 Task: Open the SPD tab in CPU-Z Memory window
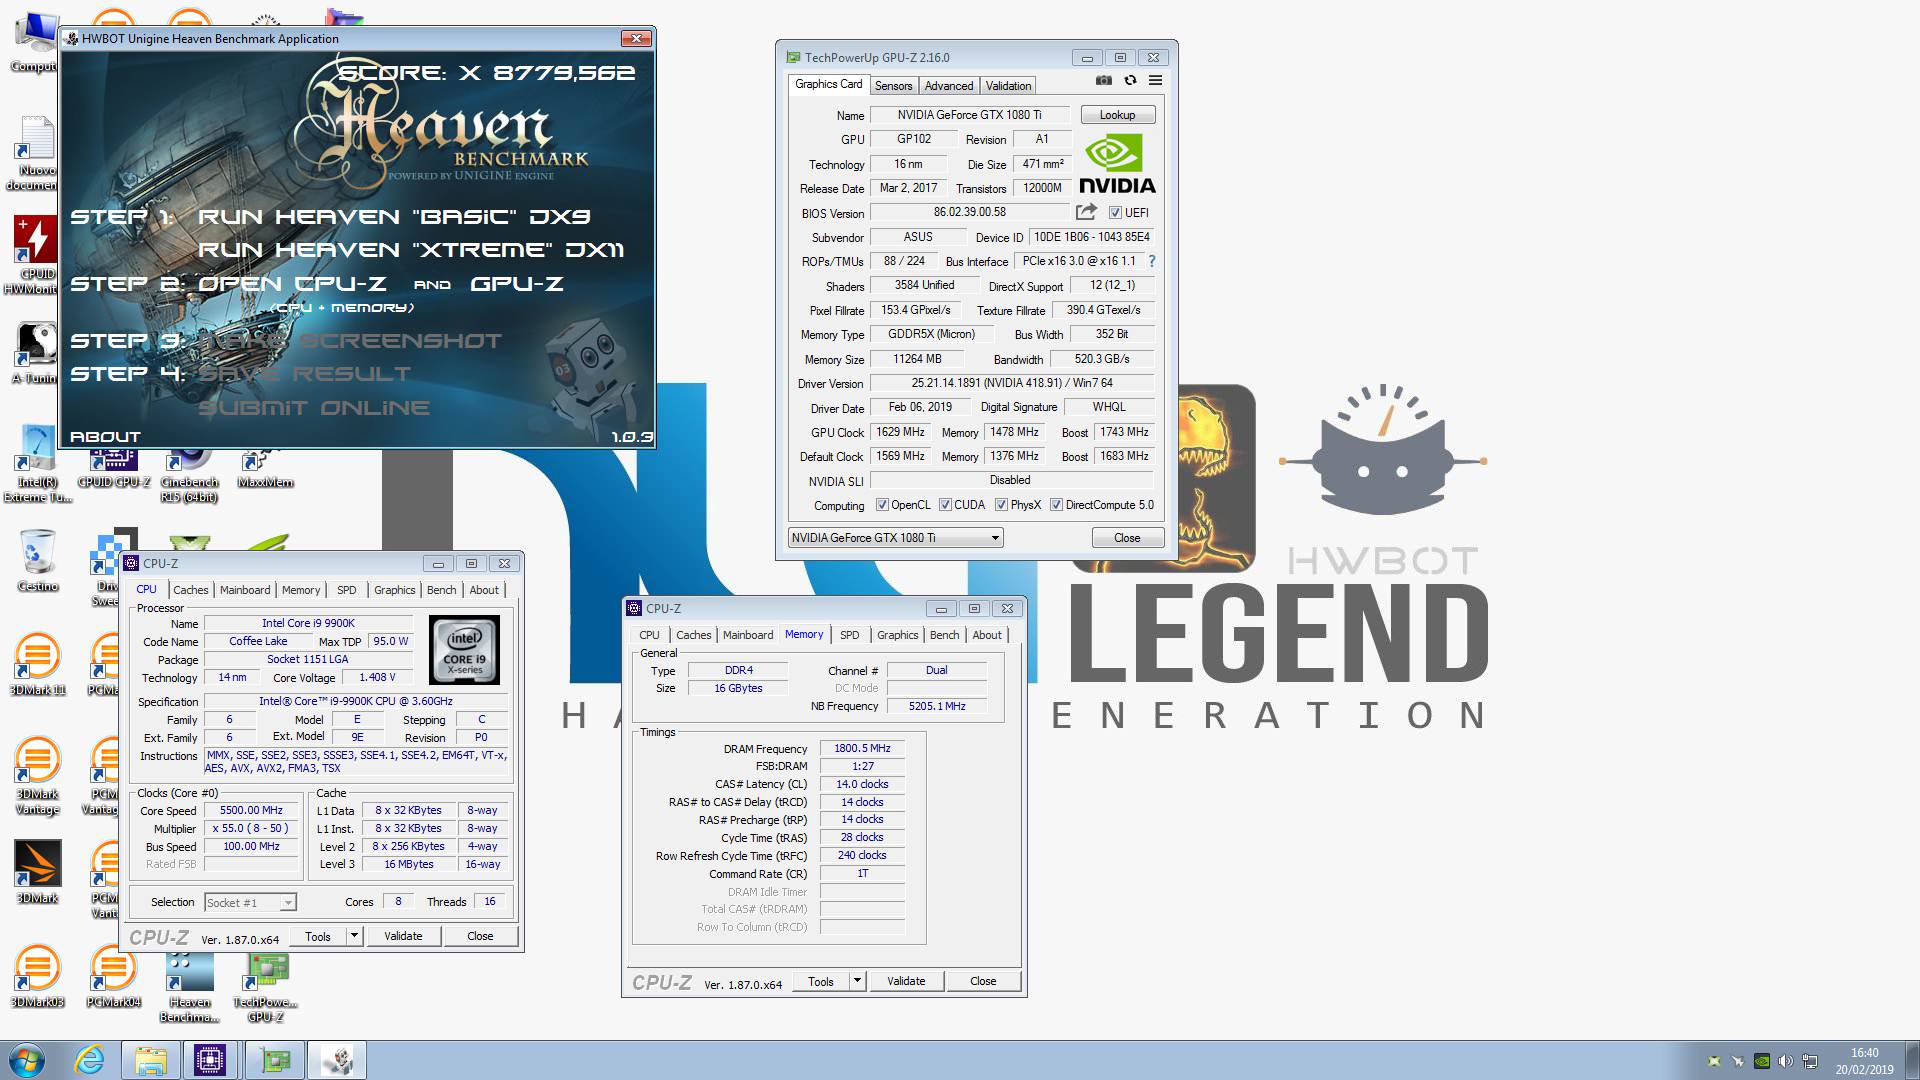[x=849, y=635]
